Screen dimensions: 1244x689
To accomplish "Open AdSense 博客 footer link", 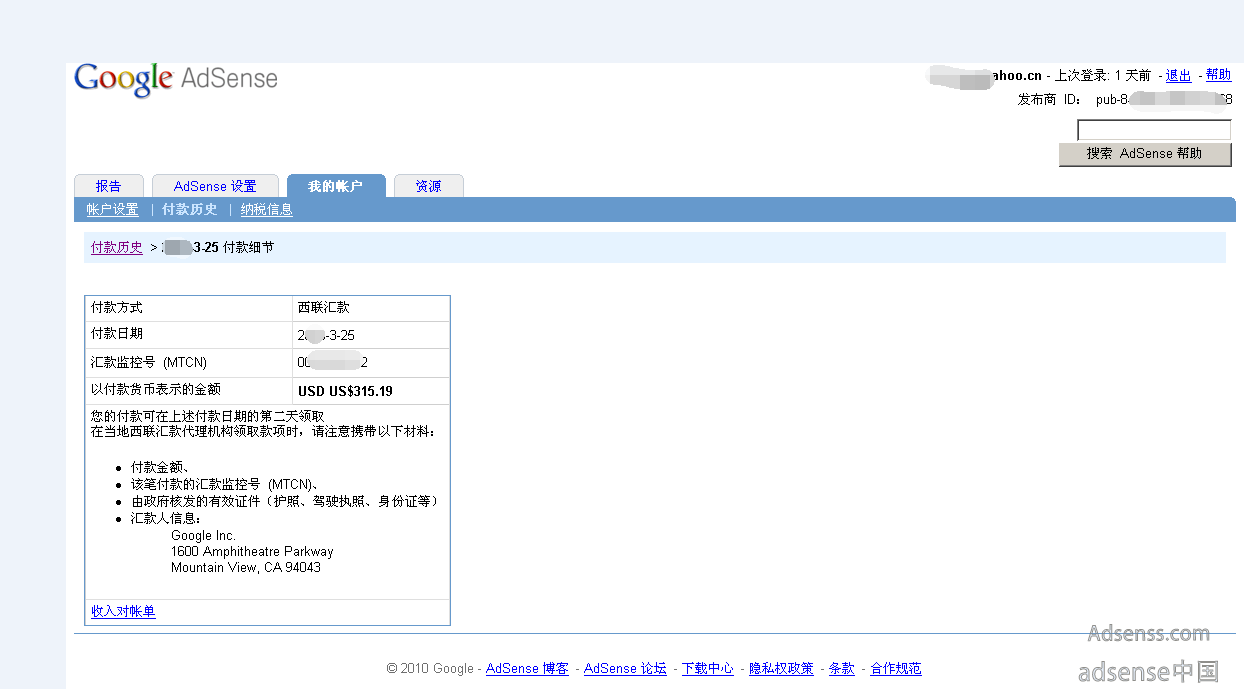I will tap(527, 669).
